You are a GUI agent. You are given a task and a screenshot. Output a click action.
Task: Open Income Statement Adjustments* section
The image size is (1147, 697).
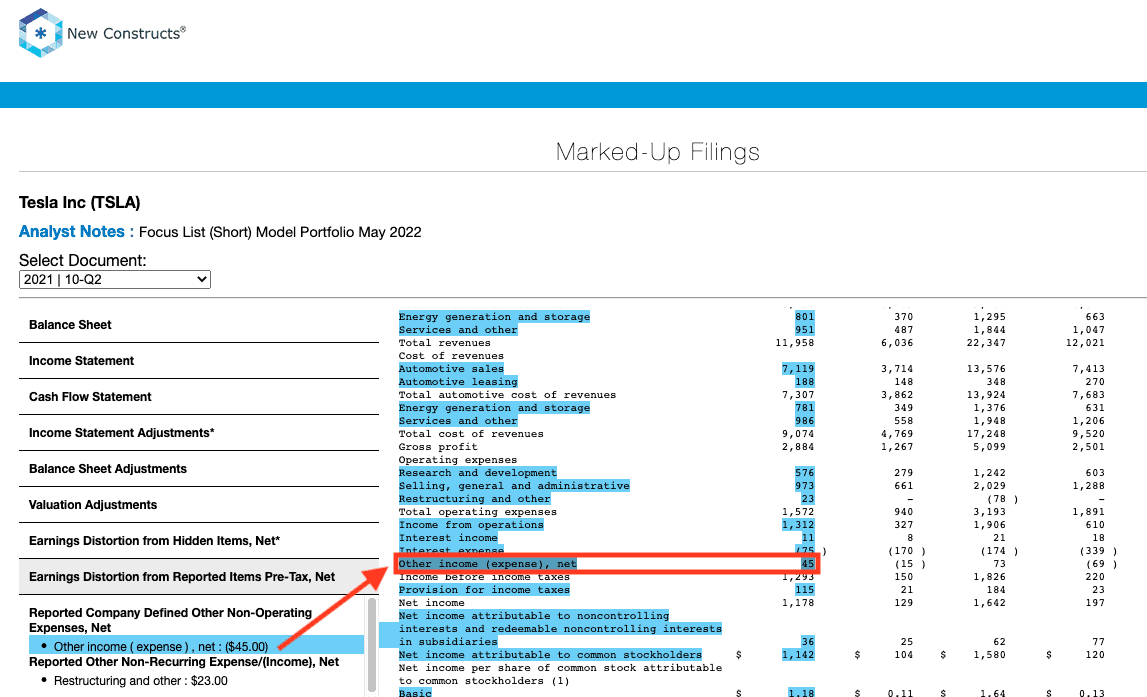pos(199,432)
